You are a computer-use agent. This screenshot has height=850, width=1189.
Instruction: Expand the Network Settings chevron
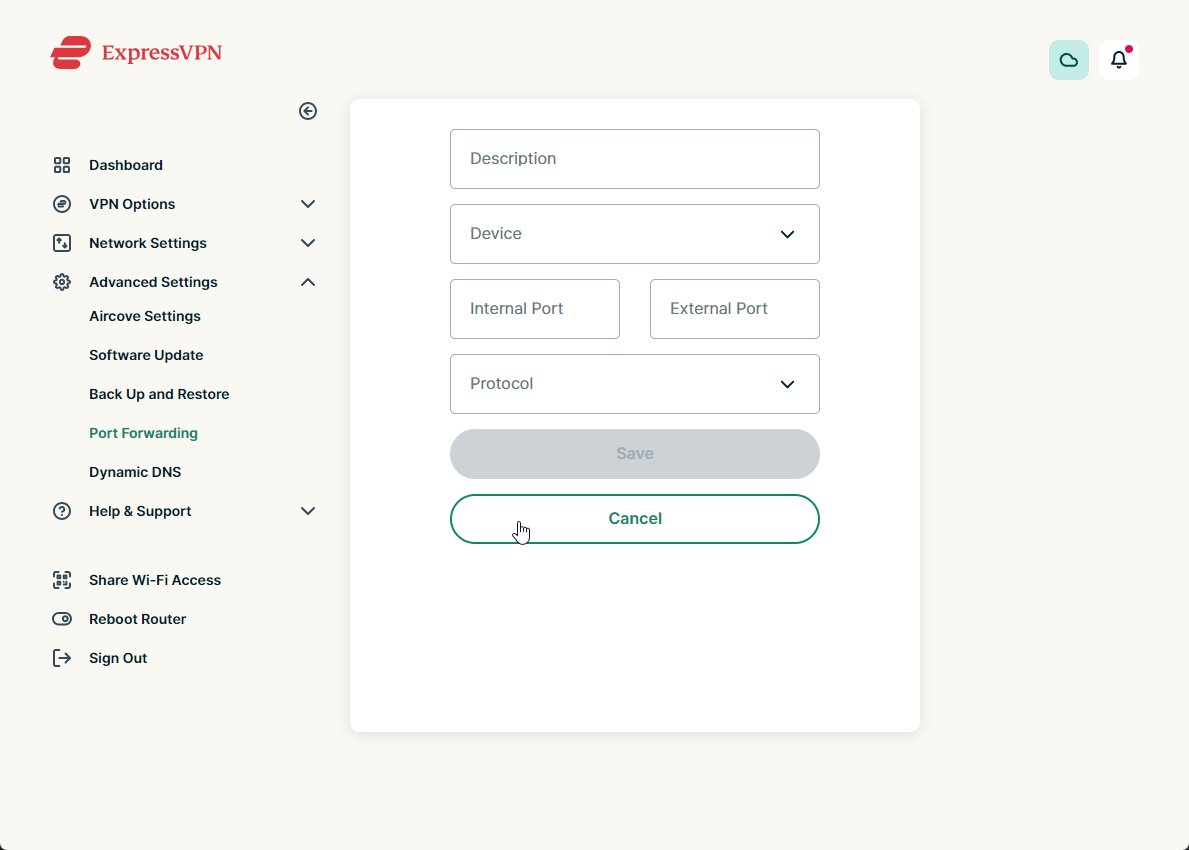click(x=308, y=243)
